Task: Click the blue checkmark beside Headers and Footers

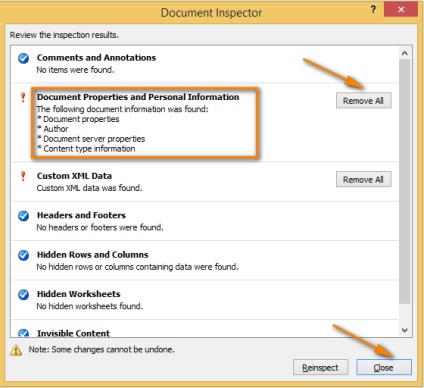Action: tap(23, 216)
